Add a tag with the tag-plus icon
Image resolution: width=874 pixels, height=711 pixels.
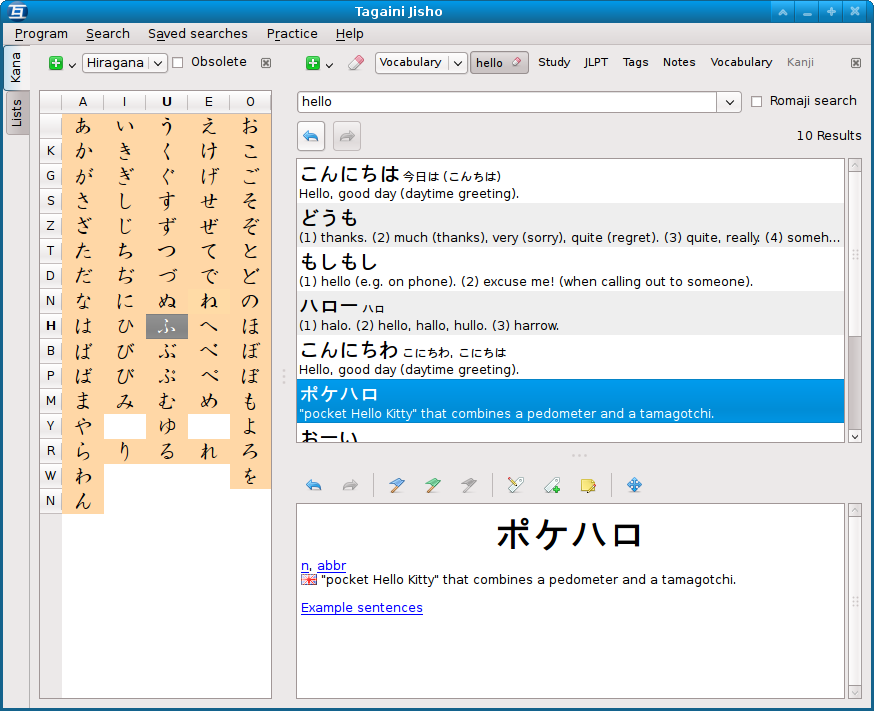coord(552,485)
